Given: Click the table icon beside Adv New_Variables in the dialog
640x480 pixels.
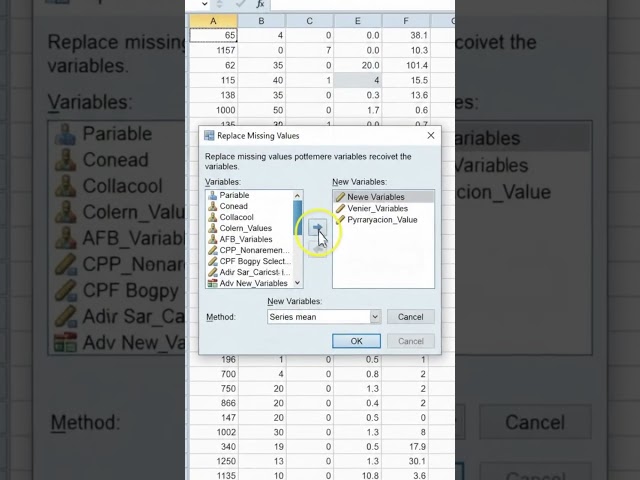Looking at the screenshot, I should click(212, 283).
